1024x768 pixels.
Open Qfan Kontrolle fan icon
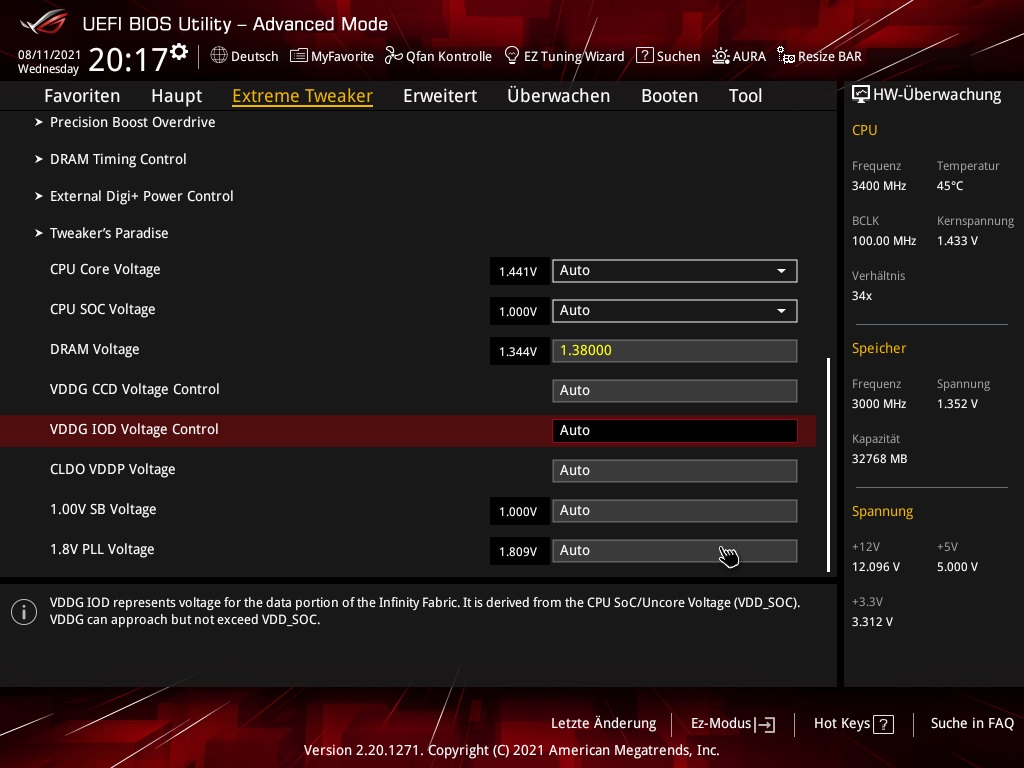(x=393, y=56)
